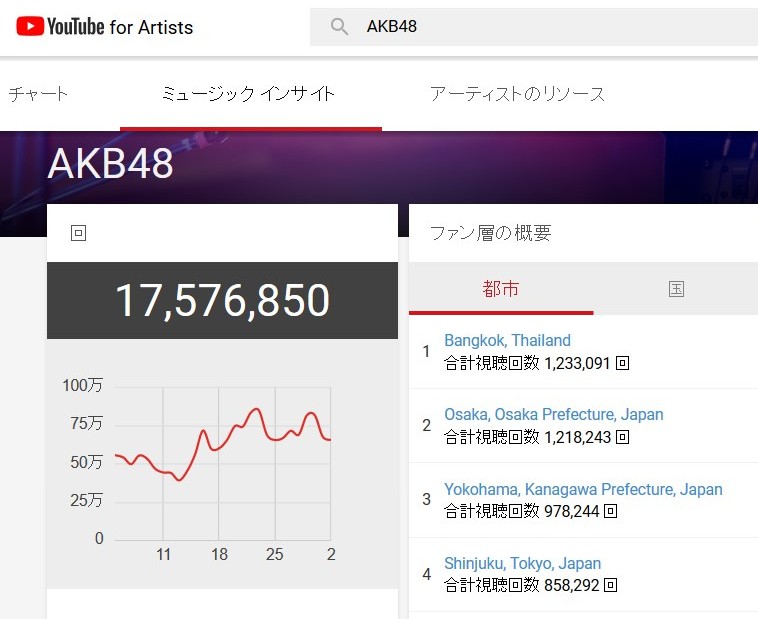758x619 pixels.
Task: Click the search magnifier icon
Action: pos(339,27)
